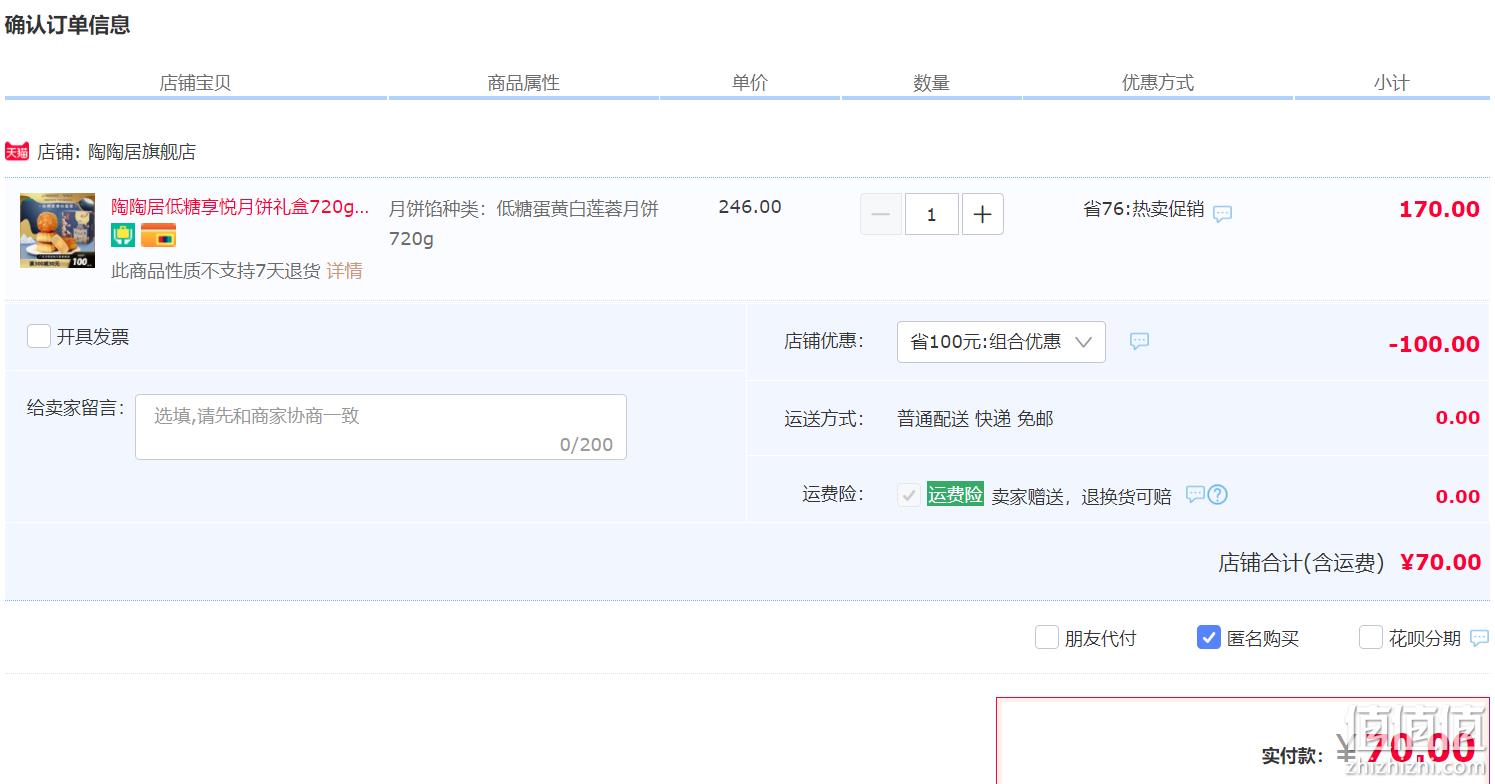Click the 优惠方式 column header
This screenshot has height=784, width=1495.
(x=1158, y=83)
